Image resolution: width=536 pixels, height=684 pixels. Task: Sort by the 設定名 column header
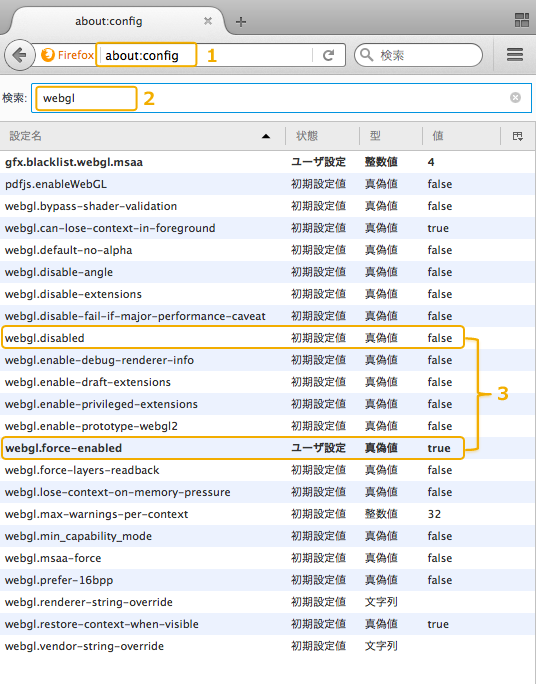142,136
